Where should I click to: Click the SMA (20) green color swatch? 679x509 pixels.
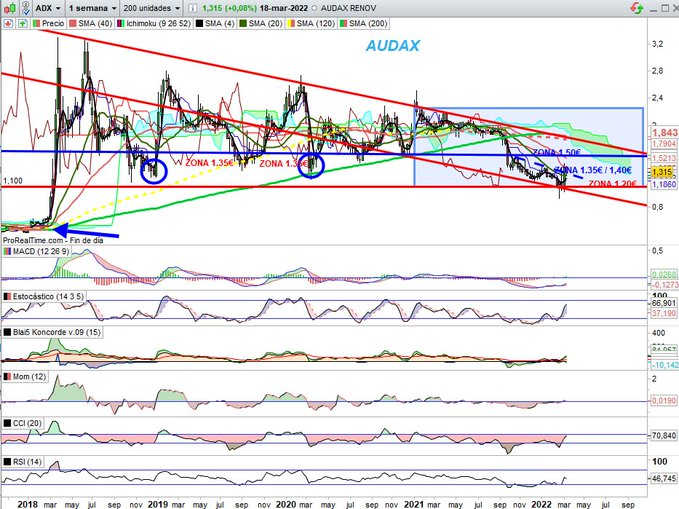243,23
